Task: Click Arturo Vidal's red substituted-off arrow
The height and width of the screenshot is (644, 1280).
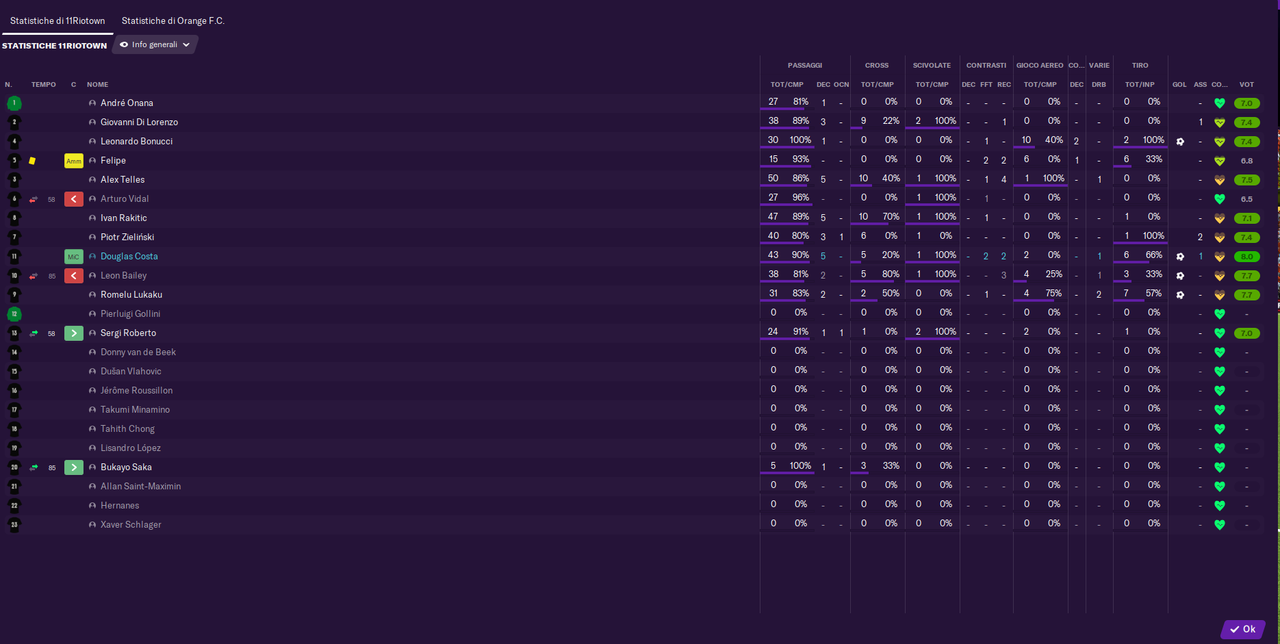Action: click(74, 199)
